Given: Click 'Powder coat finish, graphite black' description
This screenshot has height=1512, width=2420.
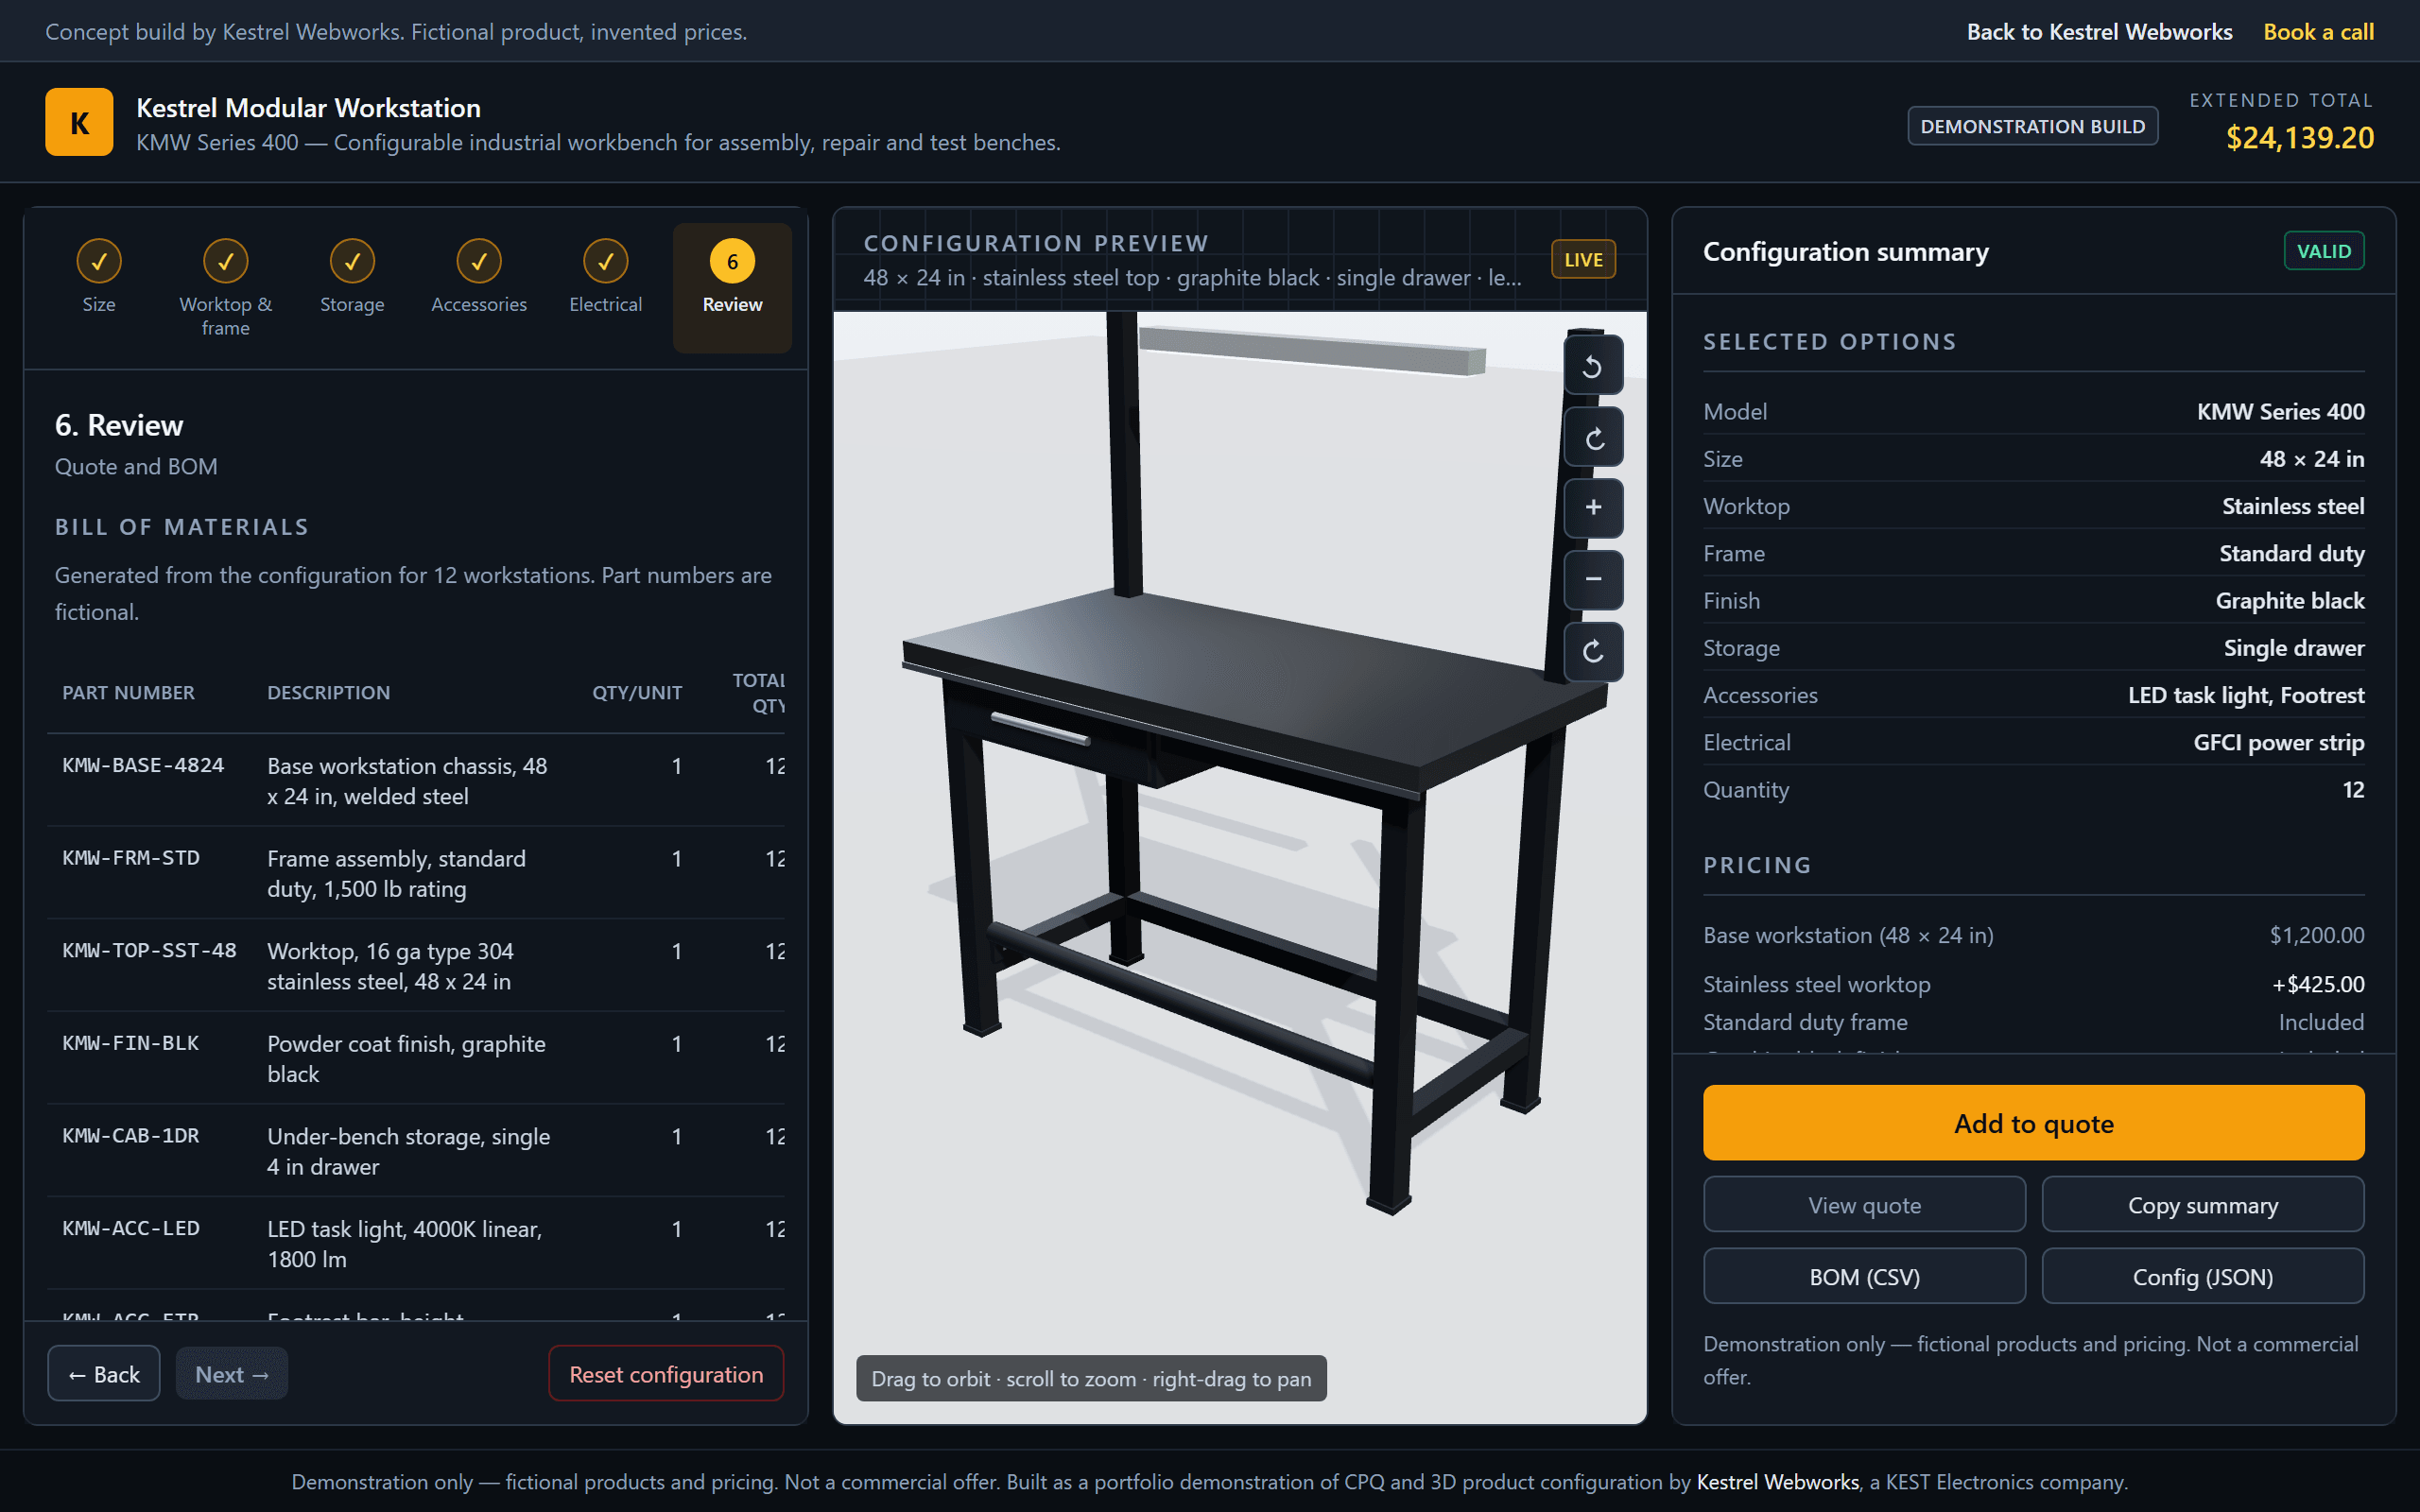Looking at the screenshot, I should 406,1059.
